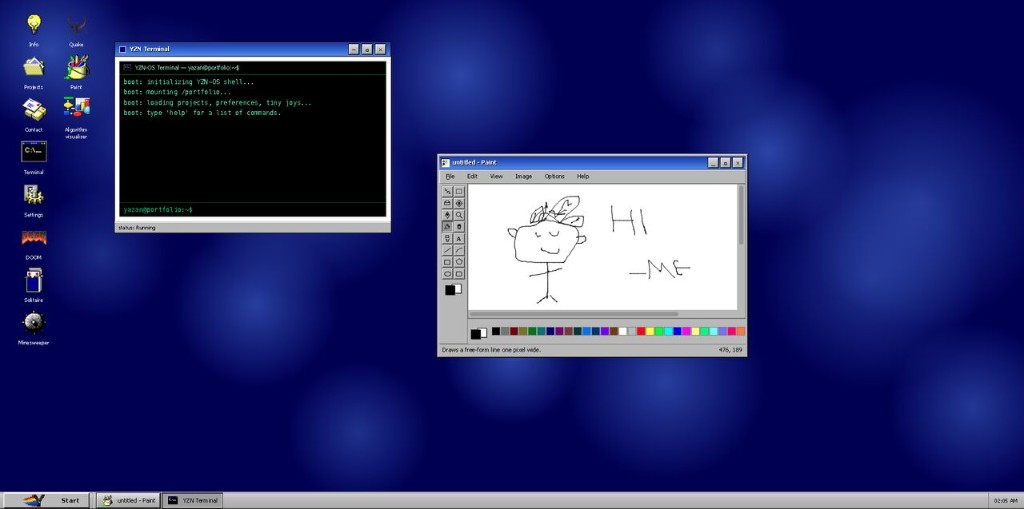The image size is (1024, 509).
Task: Choose the Eraser tool in Paint
Action: pos(447,203)
